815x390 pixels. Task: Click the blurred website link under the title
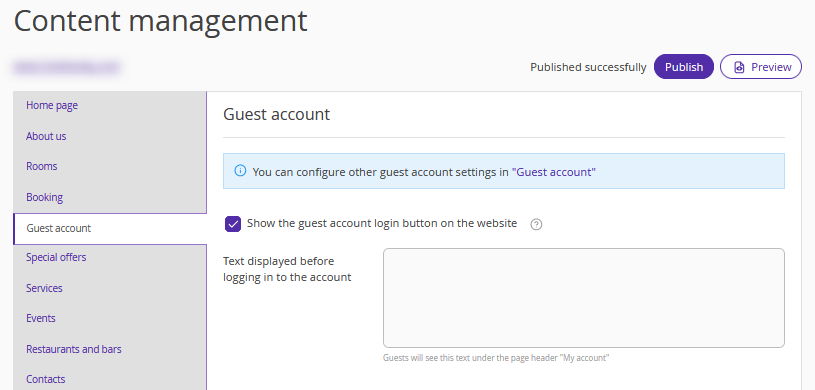67,67
